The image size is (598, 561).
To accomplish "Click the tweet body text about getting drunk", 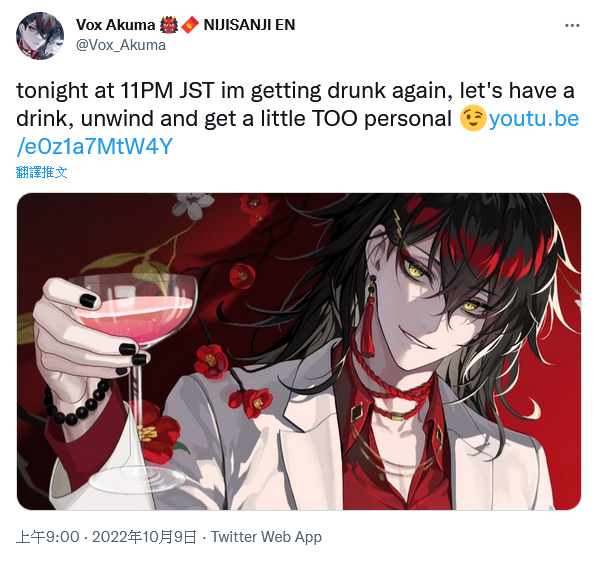I will pos(295,104).
